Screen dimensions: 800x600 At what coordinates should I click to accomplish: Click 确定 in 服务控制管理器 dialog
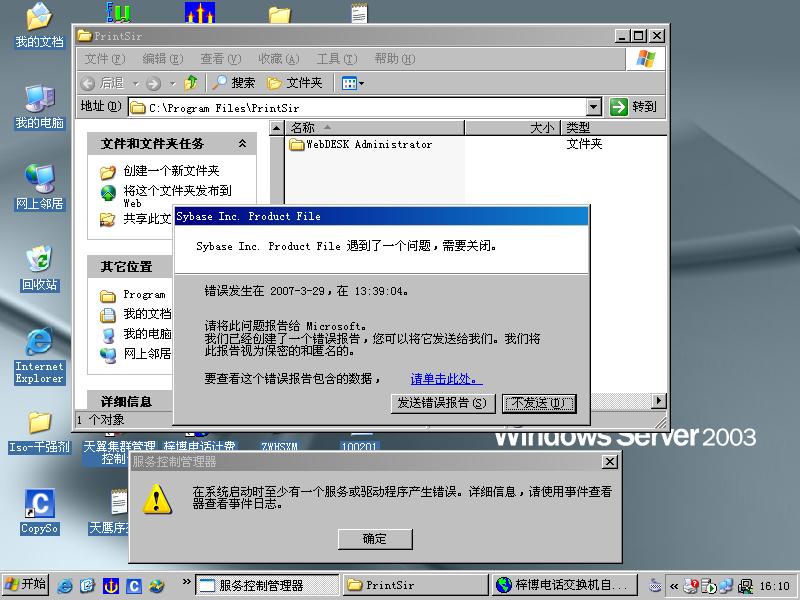375,539
